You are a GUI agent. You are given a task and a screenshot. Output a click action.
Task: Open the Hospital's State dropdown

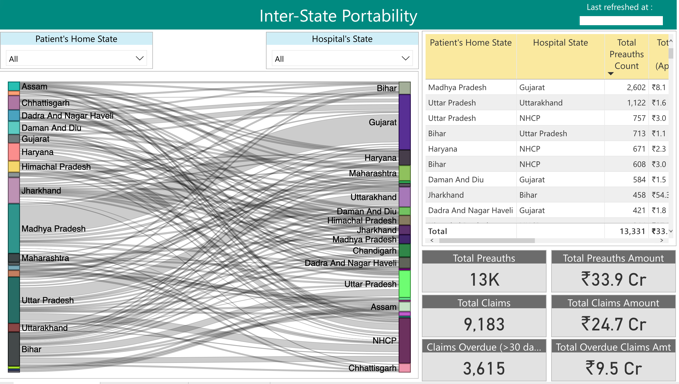pos(342,58)
